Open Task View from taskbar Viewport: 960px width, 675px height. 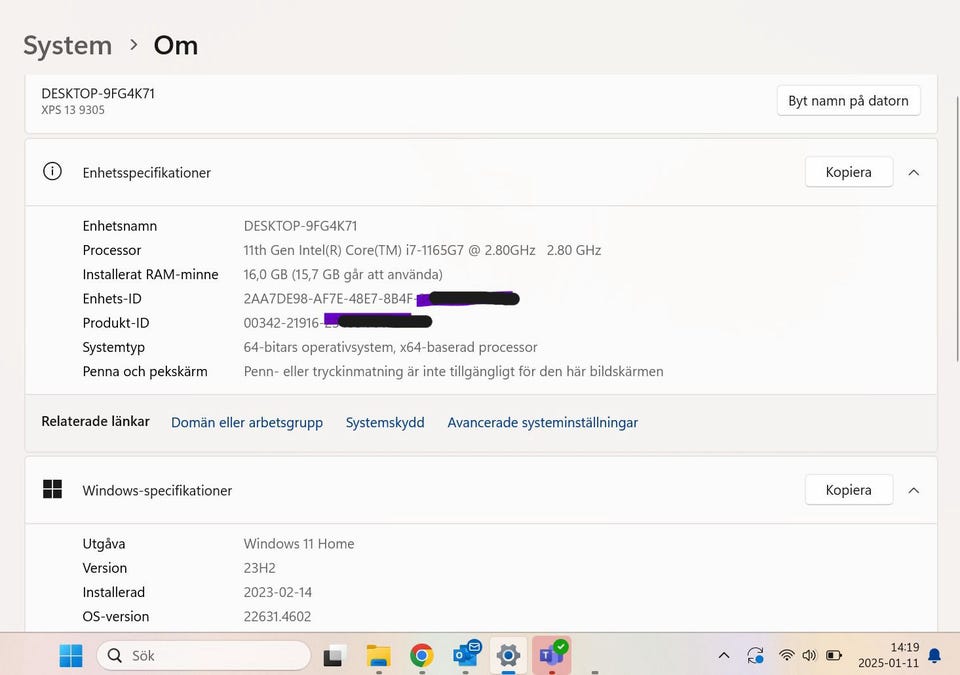(334, 655)
